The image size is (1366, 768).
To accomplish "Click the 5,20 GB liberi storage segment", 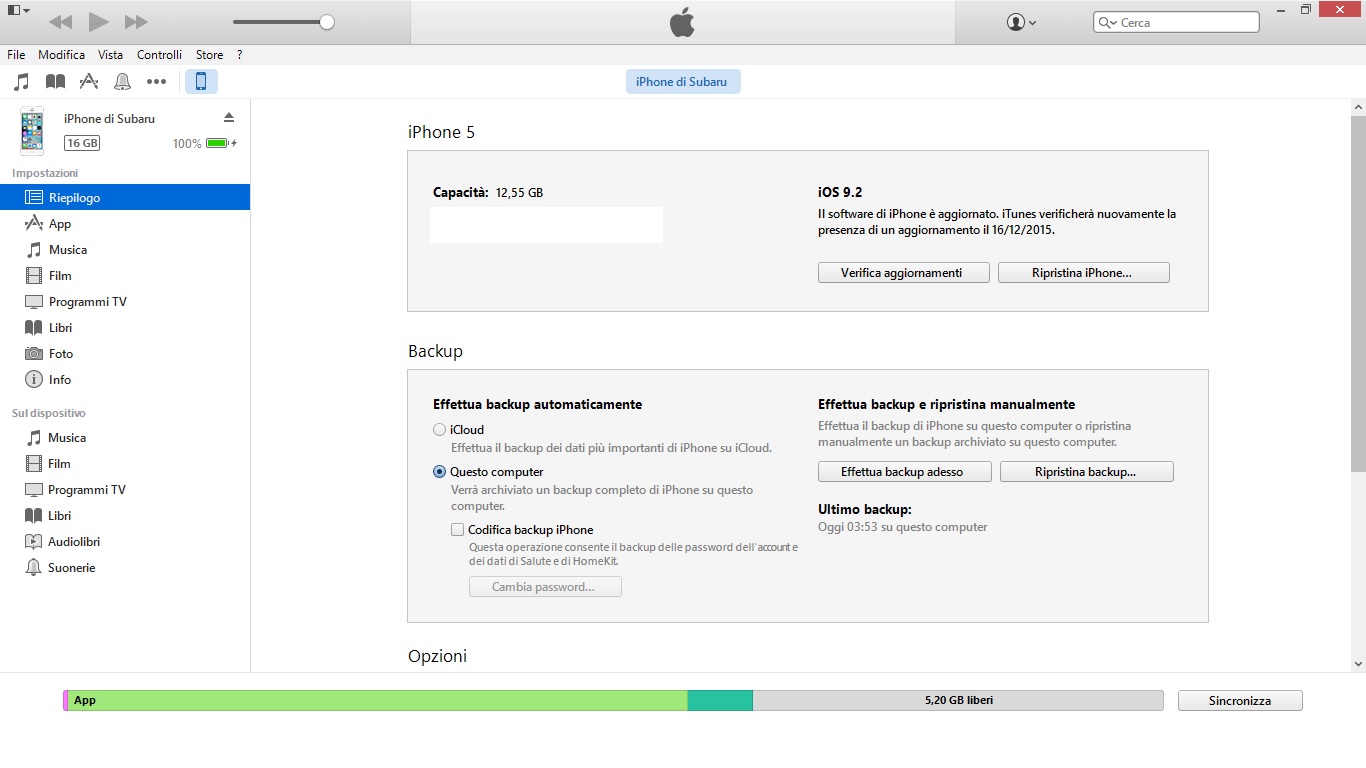I will (x=958, y=701).
